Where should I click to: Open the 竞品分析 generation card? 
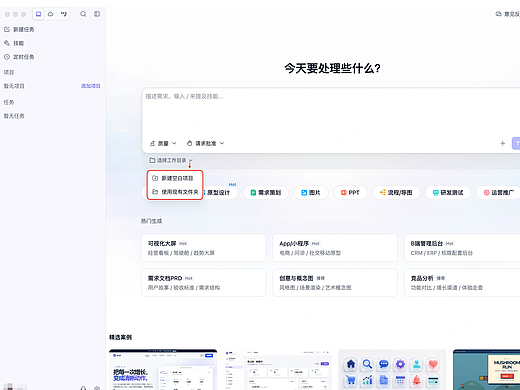[x=462, y=282]
